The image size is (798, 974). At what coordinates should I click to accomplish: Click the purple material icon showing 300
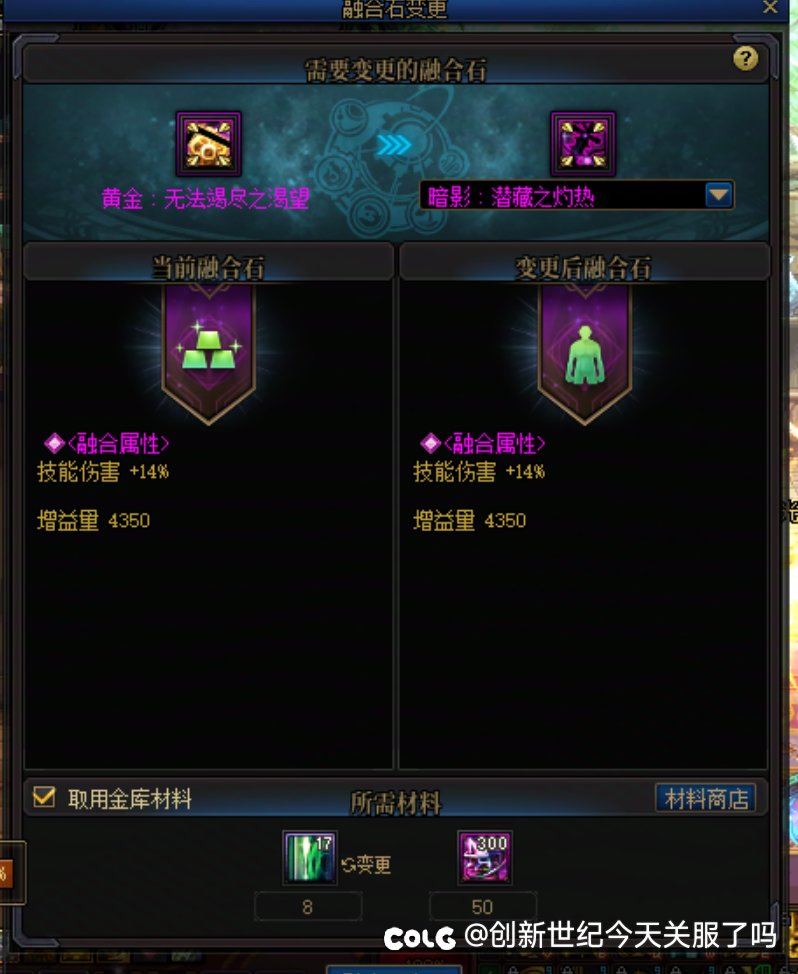coord(485,858)
